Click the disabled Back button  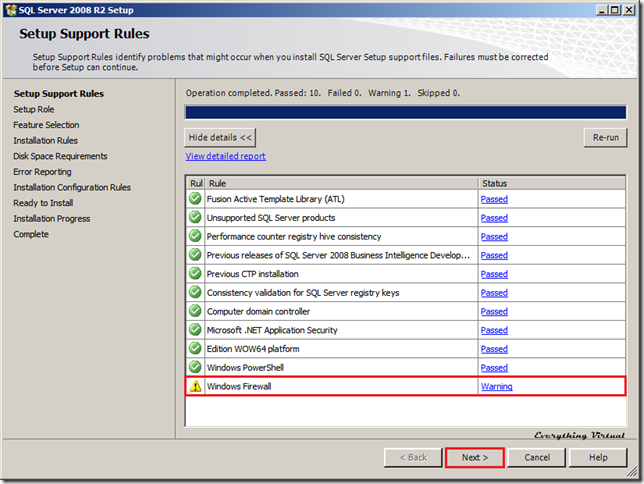point(413,457)
